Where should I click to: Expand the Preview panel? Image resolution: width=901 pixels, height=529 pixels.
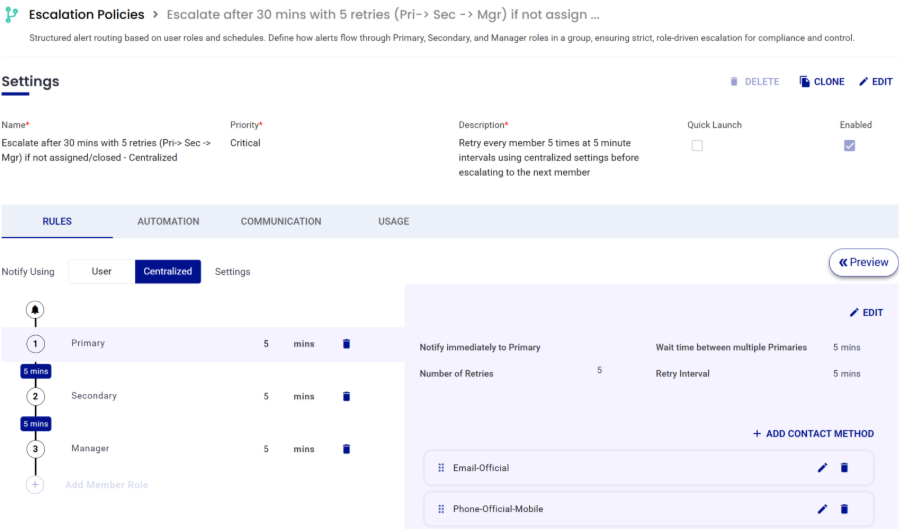click(863, 263)
